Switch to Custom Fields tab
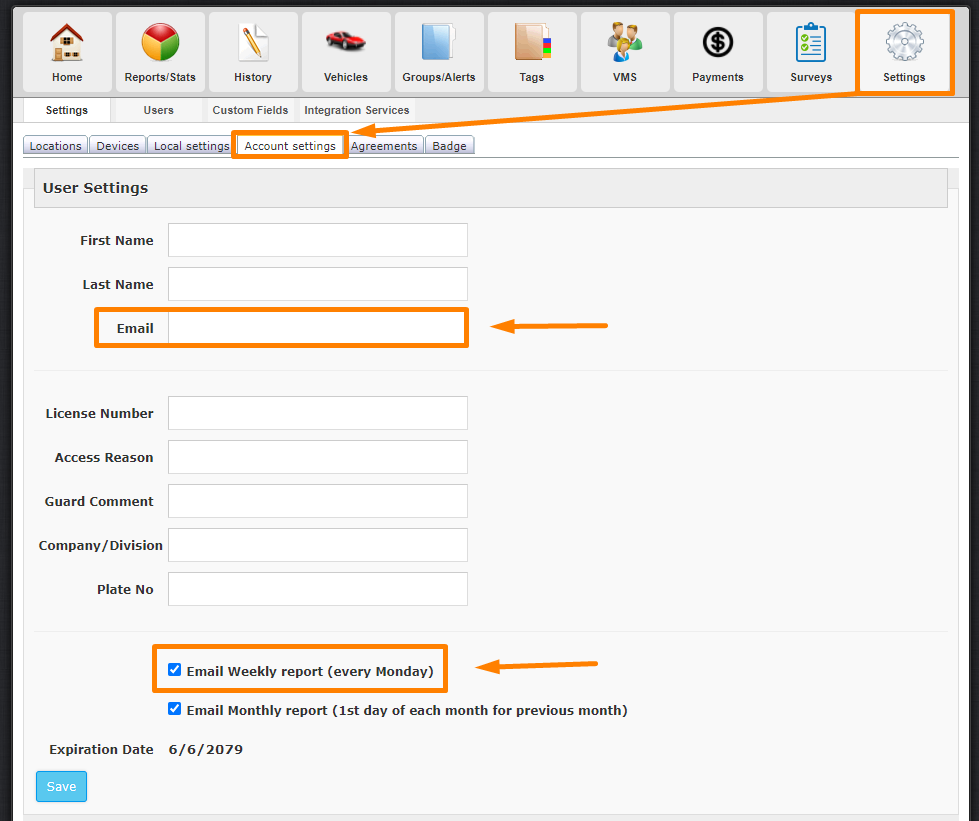Screen dimensions: 979x821 coord(250,110)
